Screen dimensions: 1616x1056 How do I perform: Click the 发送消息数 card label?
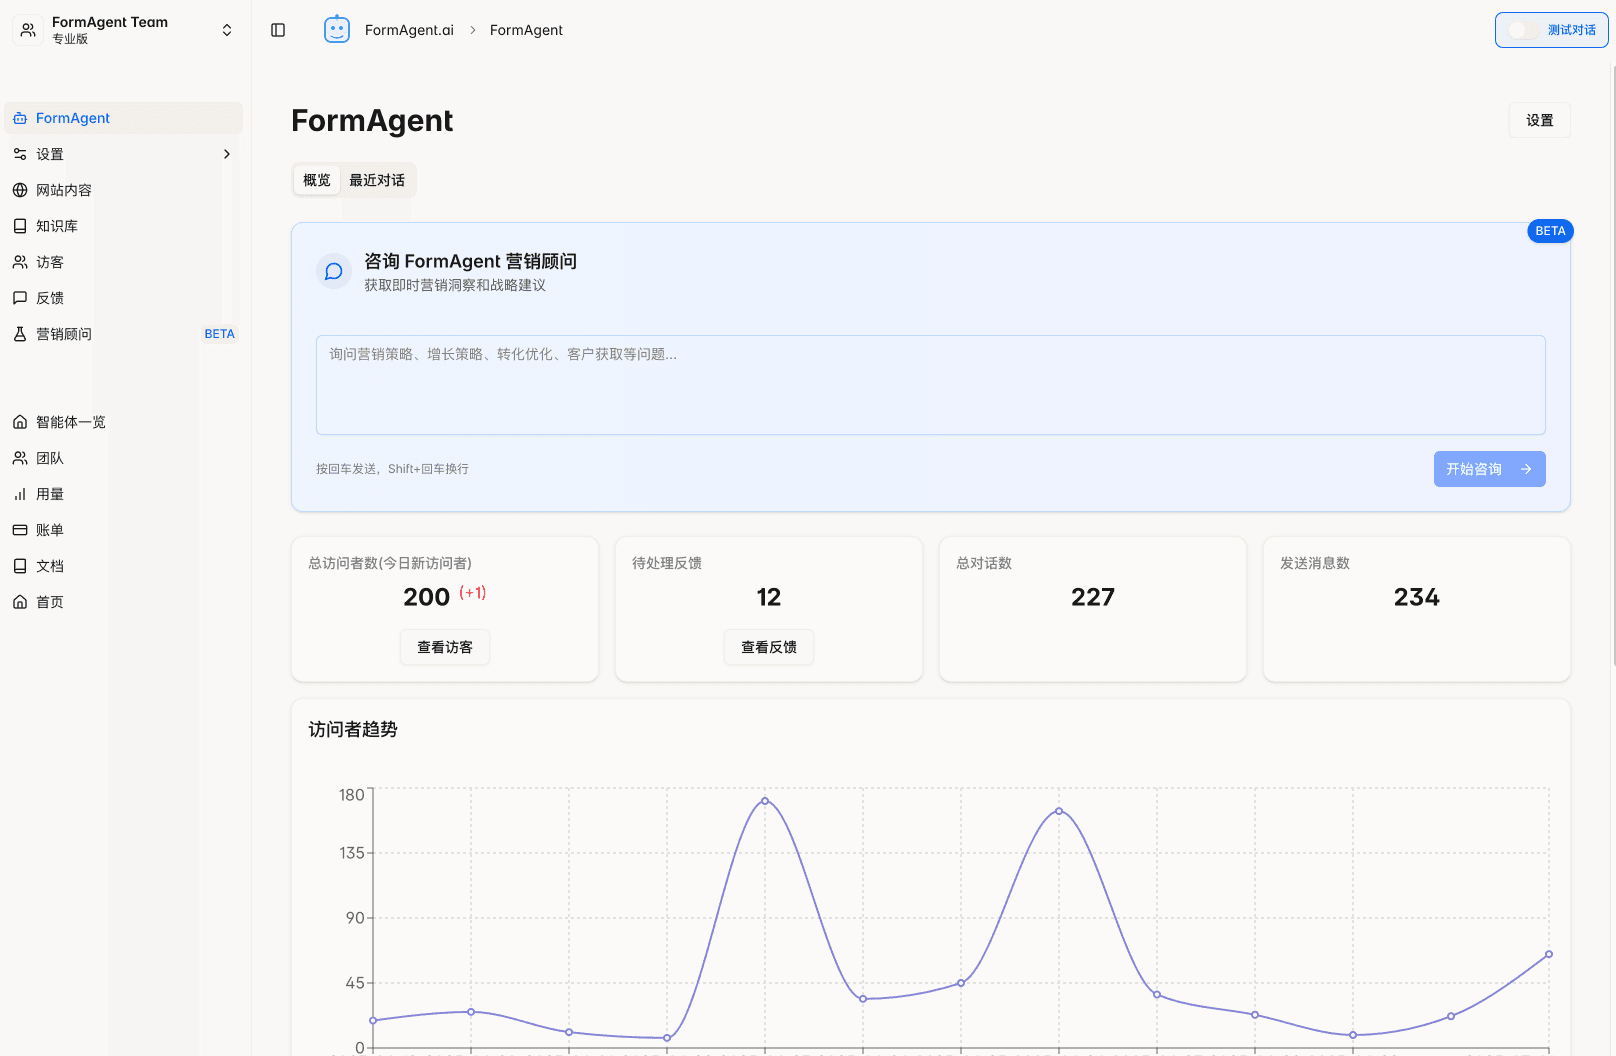coord(1315,563)
